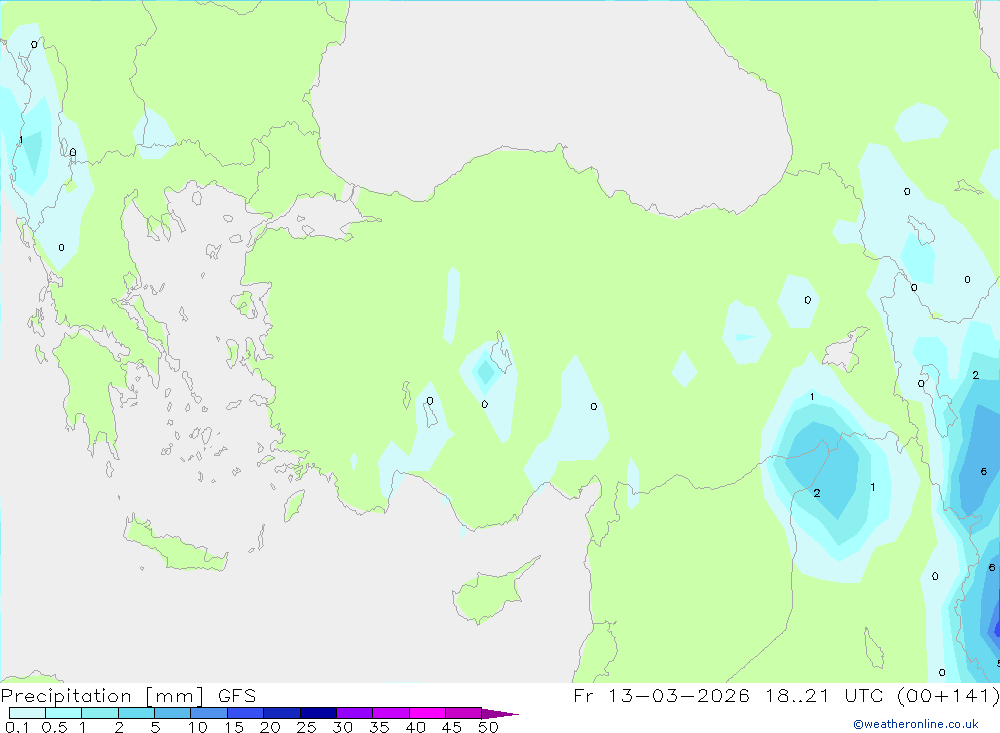Screen dimensions: 1000x733
Task: Pick the 40–45 mm bright magenta legend swatch
Action: (x=427, y=713)
